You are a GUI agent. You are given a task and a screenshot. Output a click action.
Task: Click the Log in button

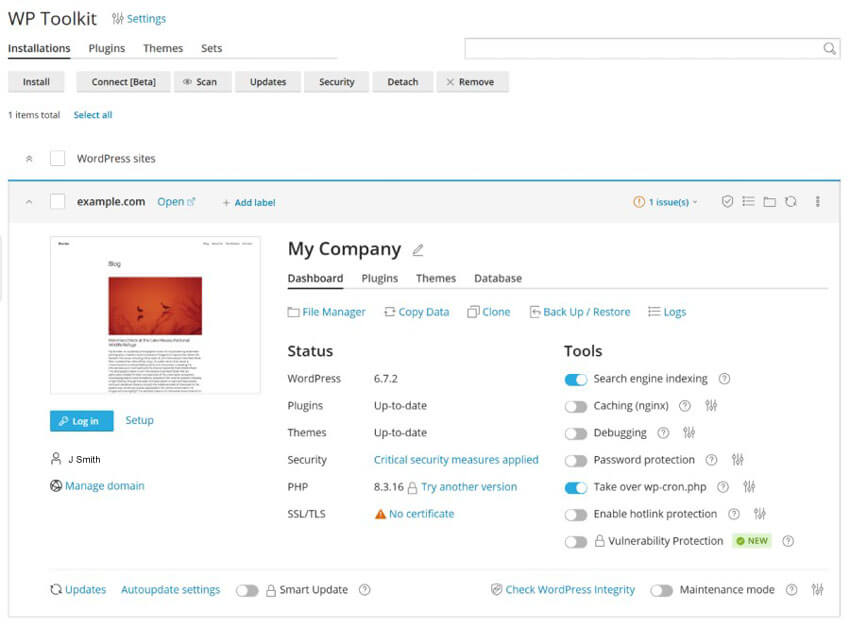click(x=81, y=420)
